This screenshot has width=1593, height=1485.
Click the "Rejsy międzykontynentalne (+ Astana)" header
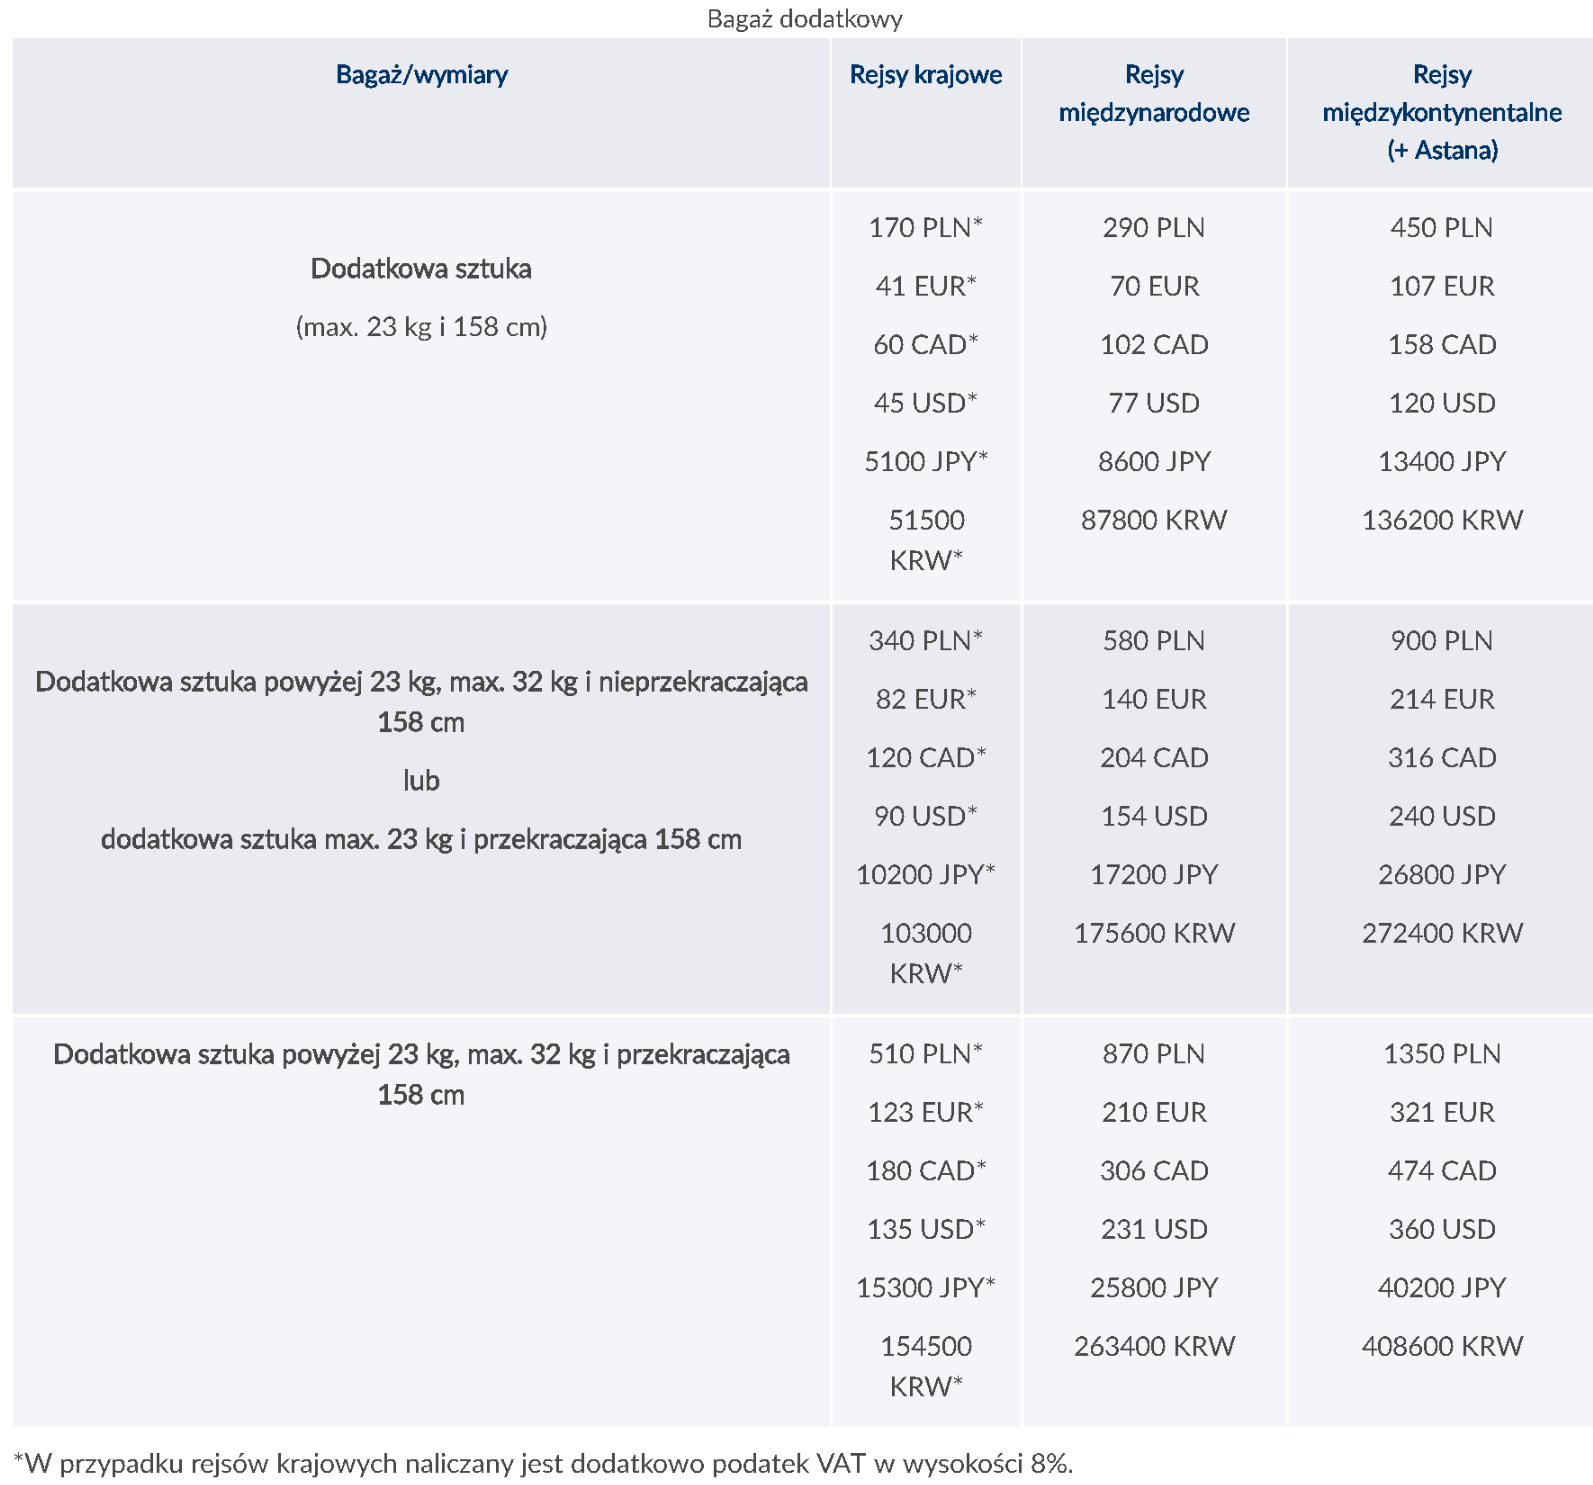(1441, 112)
